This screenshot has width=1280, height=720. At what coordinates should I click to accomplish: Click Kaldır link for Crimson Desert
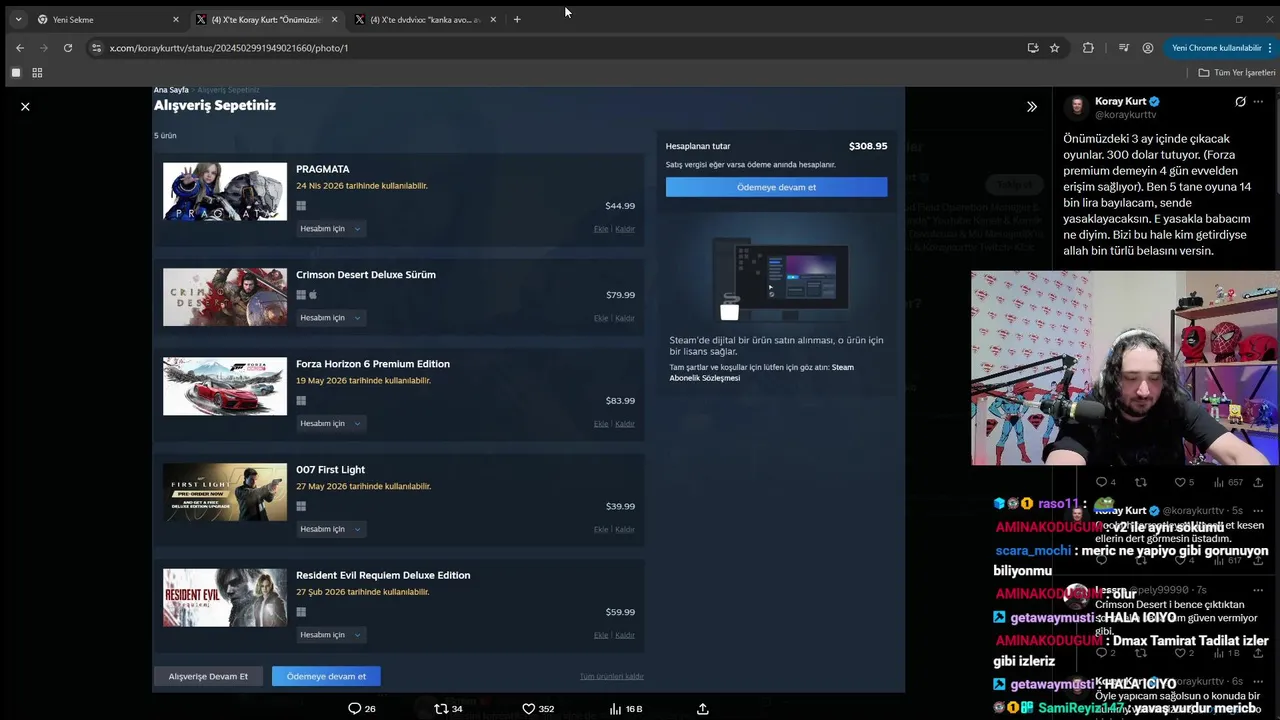tap(625, 318)
